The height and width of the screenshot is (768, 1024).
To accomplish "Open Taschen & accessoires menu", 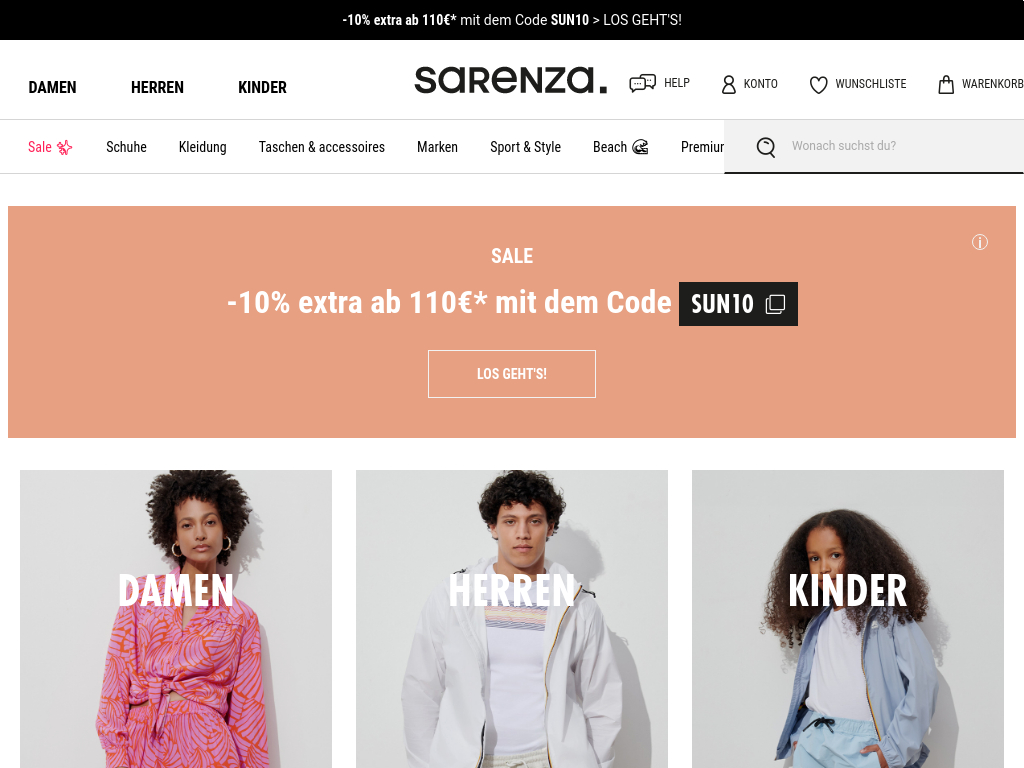I will [x=321, y=147].
